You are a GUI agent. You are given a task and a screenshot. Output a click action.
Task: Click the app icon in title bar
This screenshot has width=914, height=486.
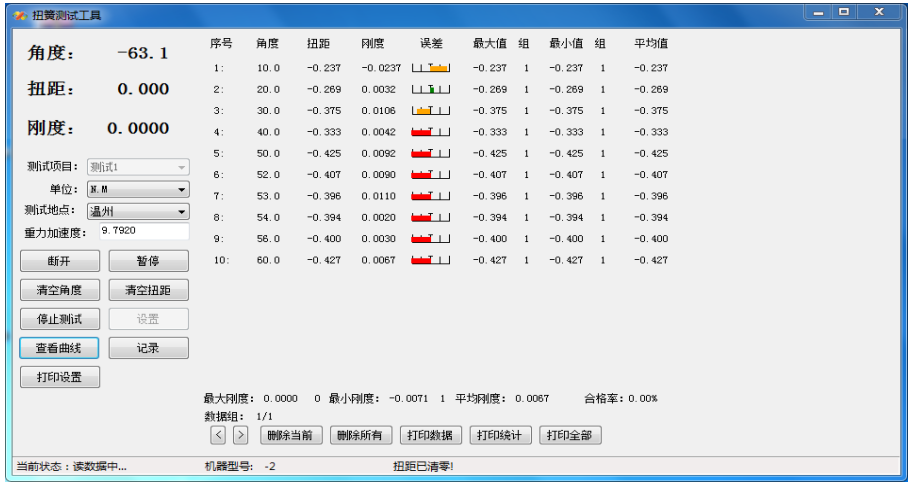pyautogui.click(x=20, y=15)
